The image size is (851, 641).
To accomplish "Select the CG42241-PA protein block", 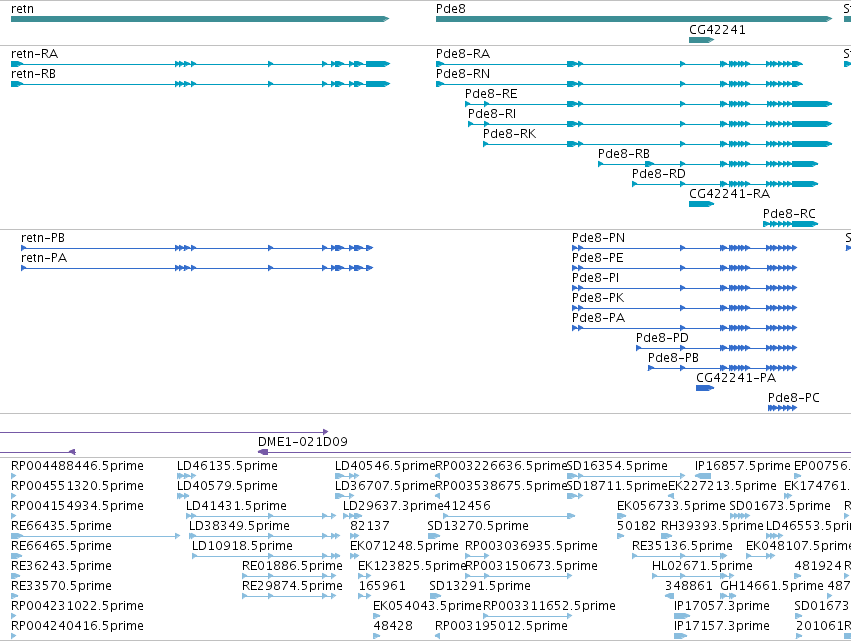I will pos(704,388).
